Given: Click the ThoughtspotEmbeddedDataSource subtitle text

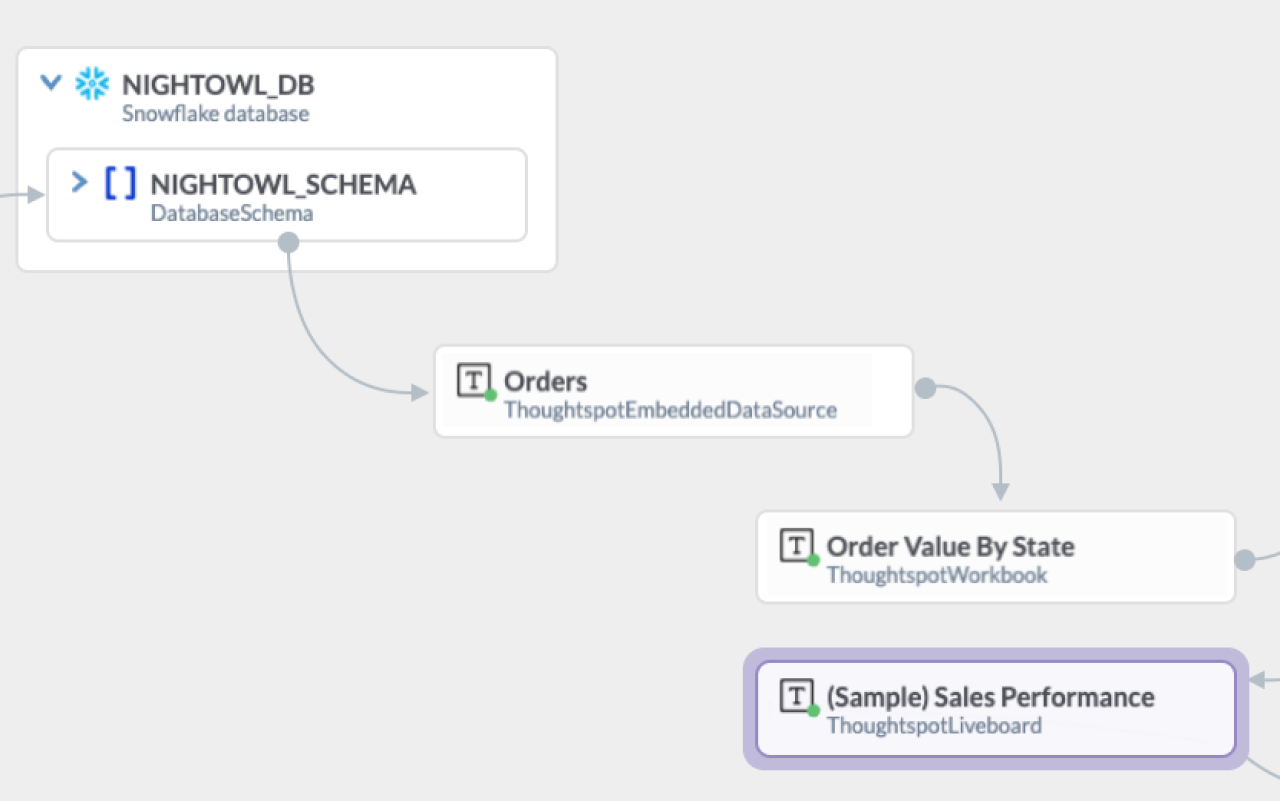Looking at the screenshot, I should (x=670, y=410).
